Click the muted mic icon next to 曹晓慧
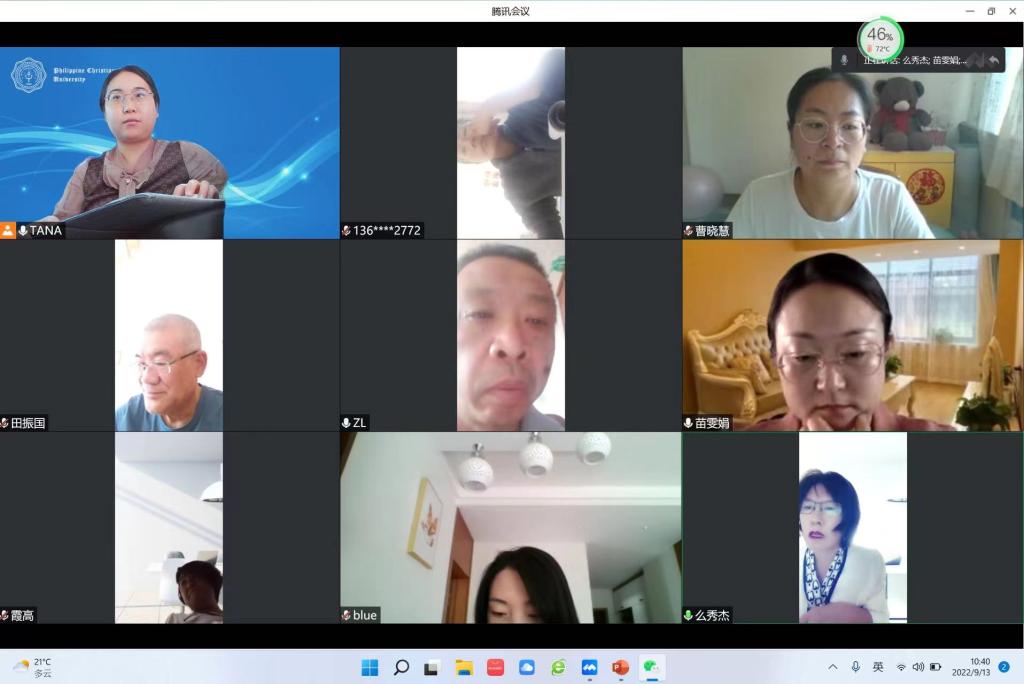The width and height of the screenshot is (1024, 684). (689, 231)
